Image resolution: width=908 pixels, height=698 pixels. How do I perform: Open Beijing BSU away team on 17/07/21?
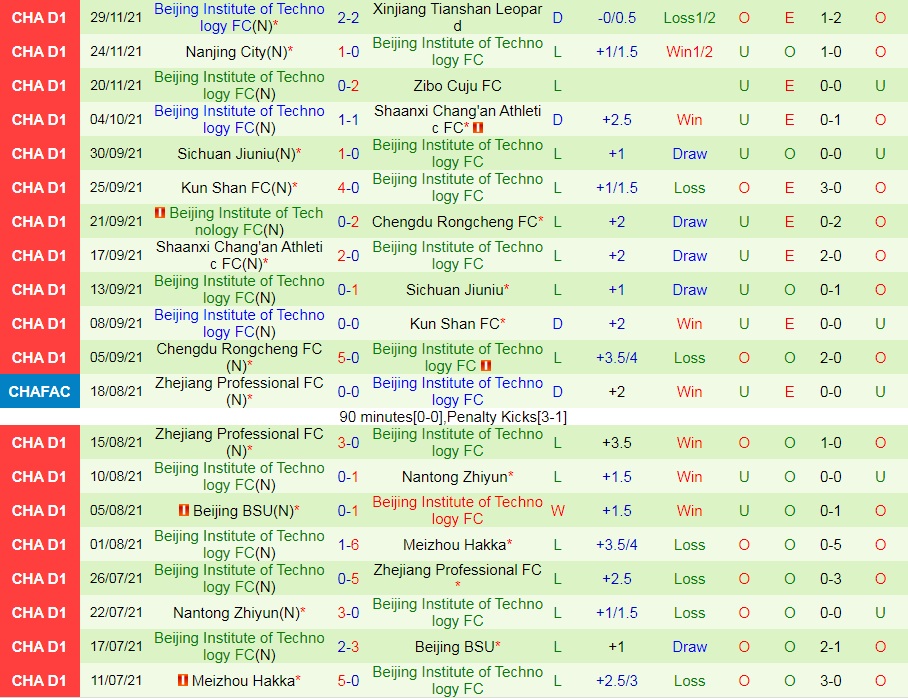pos(457,646)
